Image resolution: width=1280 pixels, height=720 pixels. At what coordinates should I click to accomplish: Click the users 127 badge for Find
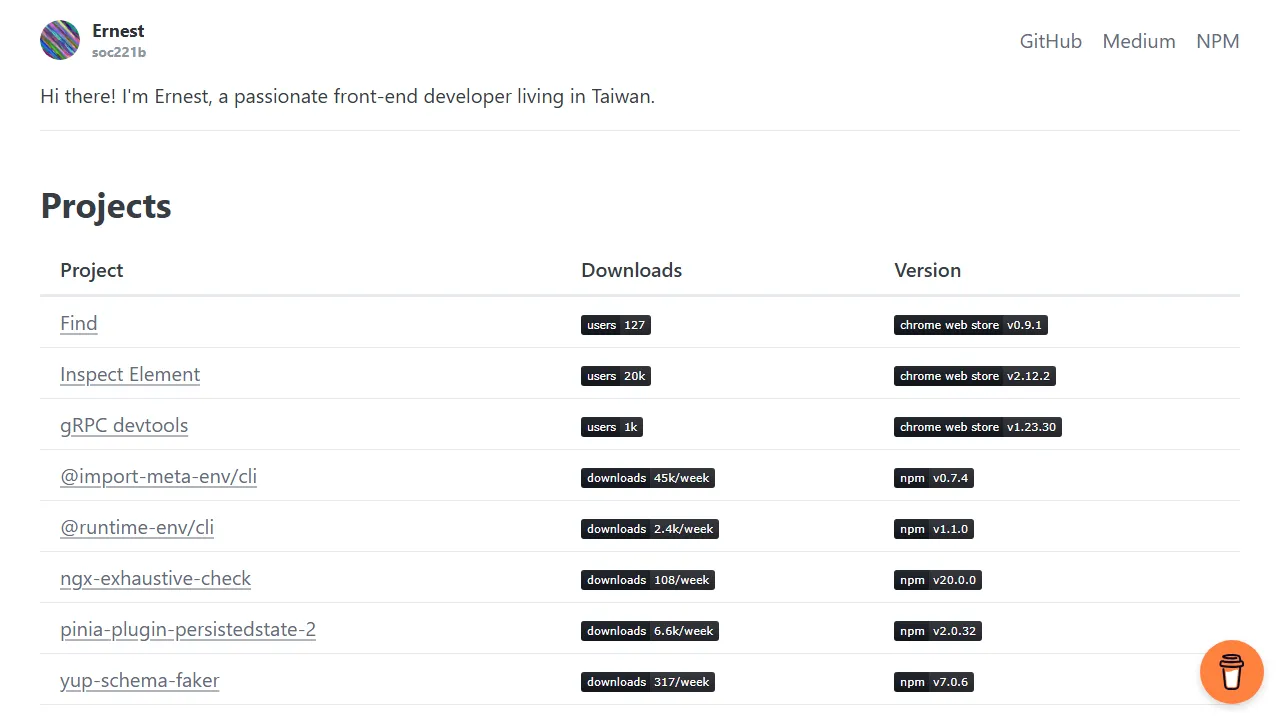[x=615, y=324]
